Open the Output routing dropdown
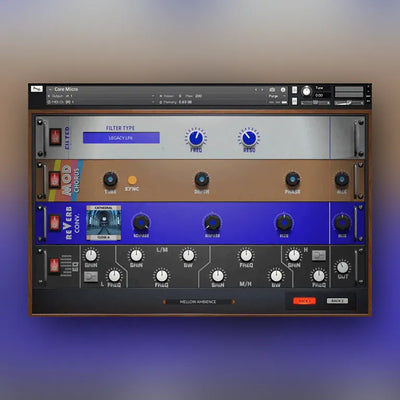 pos(100,96)
